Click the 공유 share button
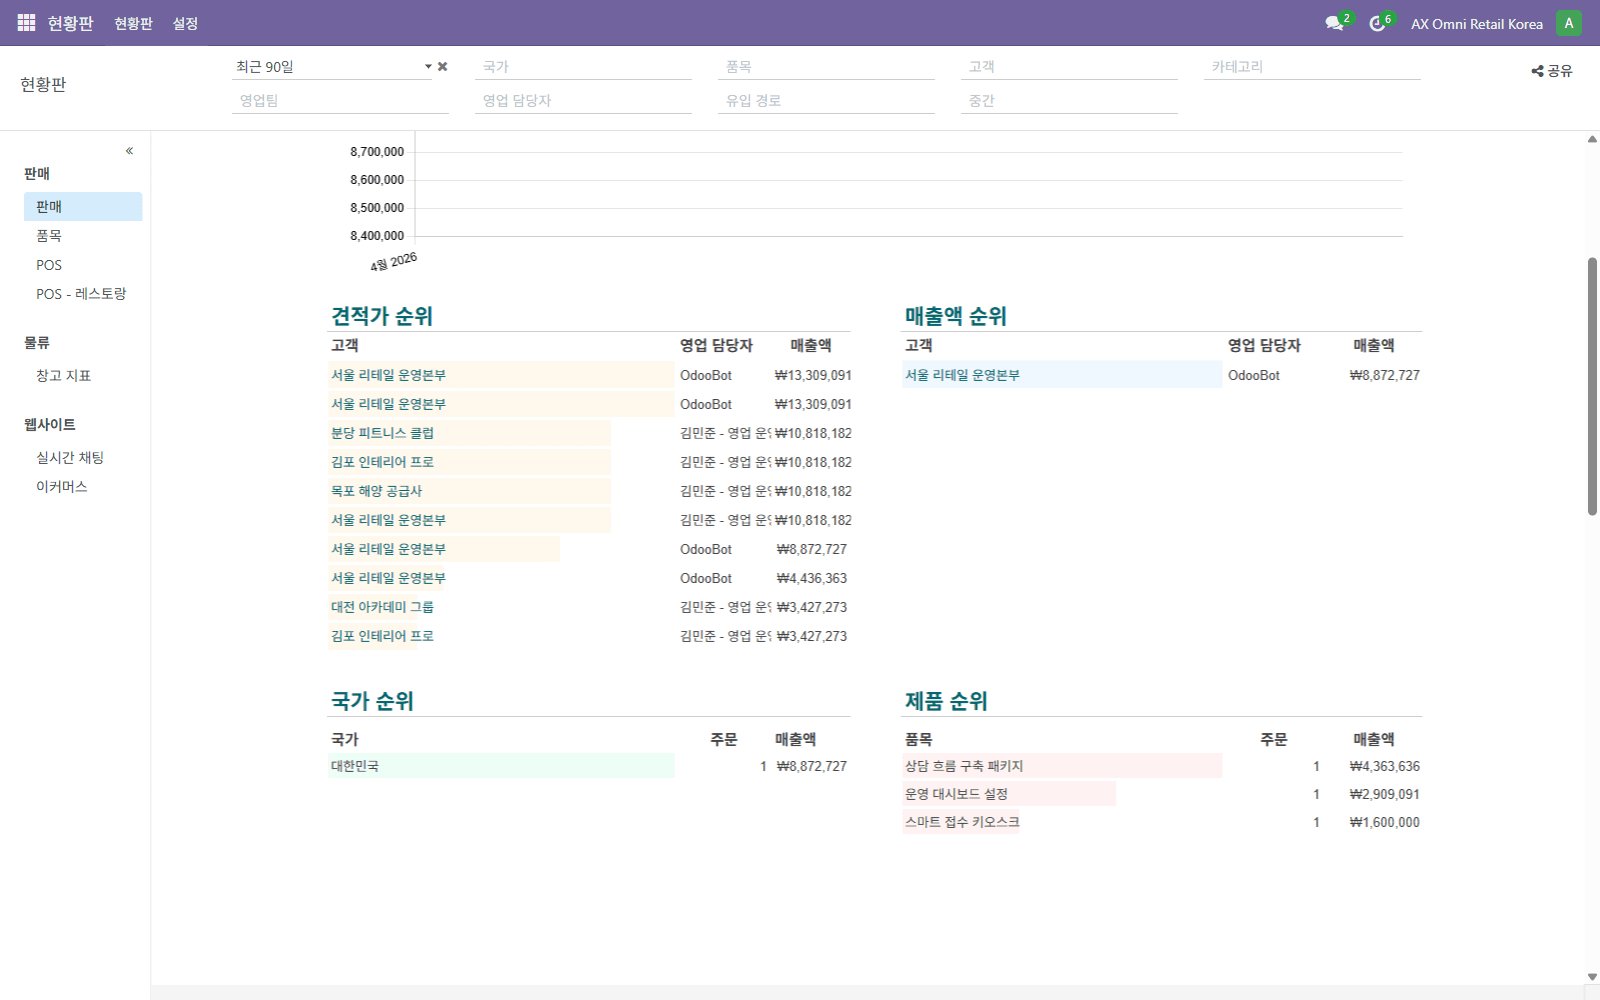 [1551, 71]
